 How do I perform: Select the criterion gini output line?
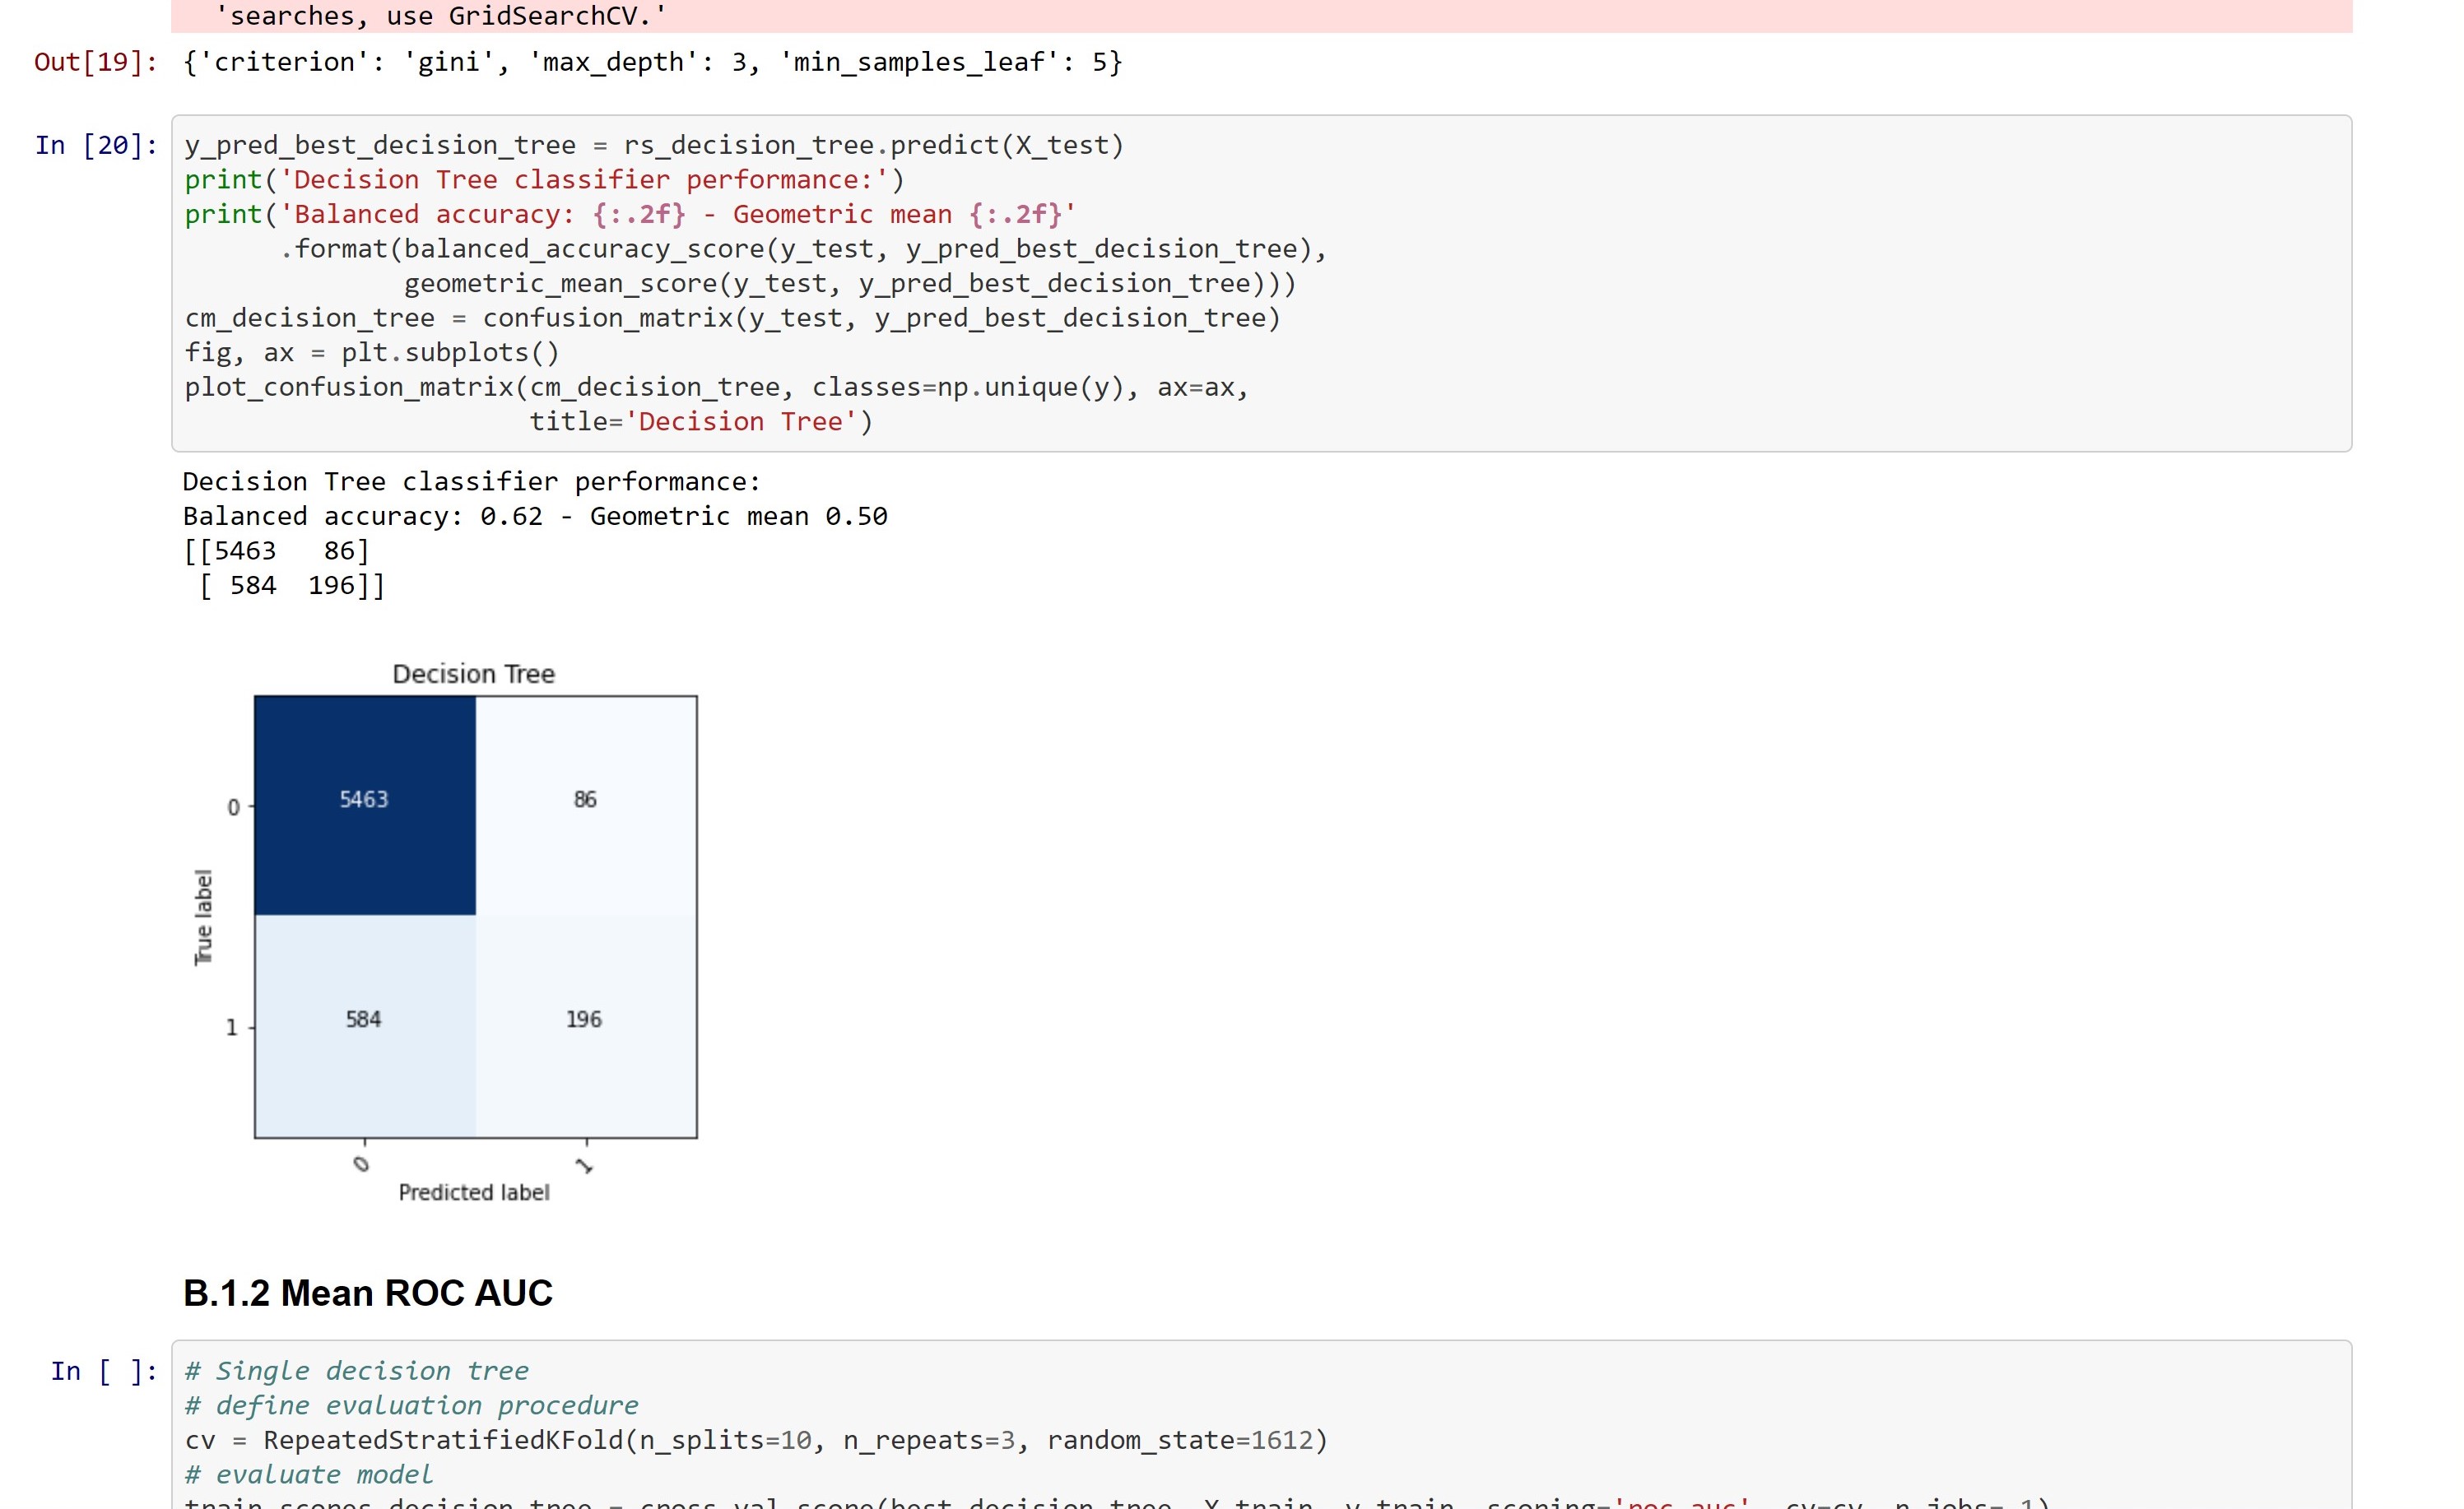pos(650,62)
